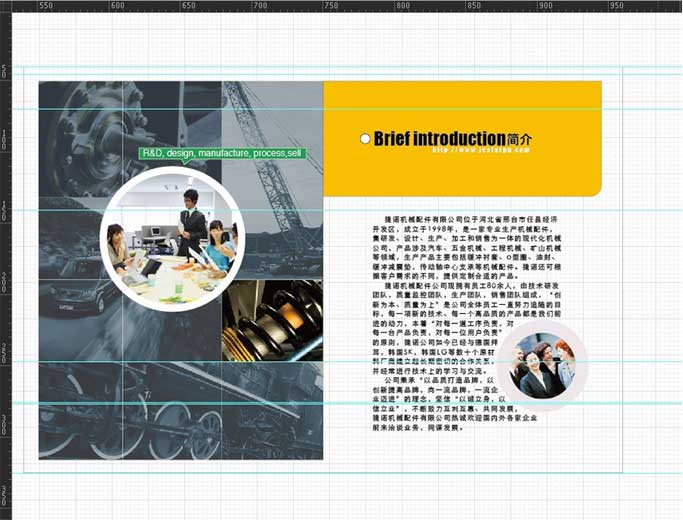Click the Chinese characters 简介 after heading
The height and width of the screenshot is (520, 683).
520,139
